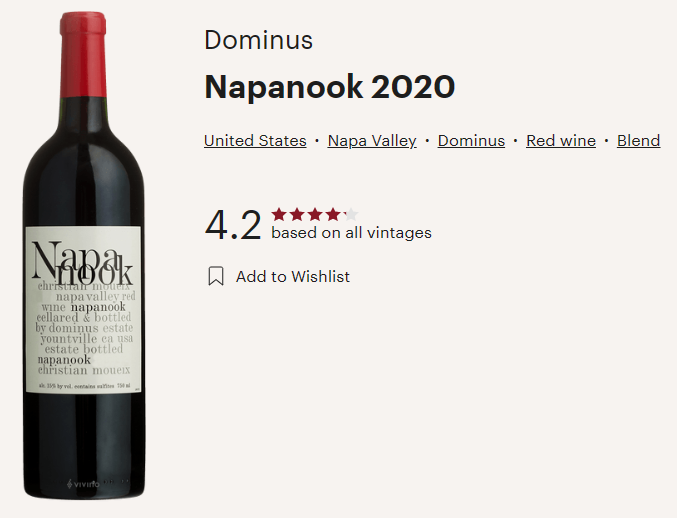This screenshot has width=677, height=518.
Task: Open the Blend grape link
Action: coord(639,141)
